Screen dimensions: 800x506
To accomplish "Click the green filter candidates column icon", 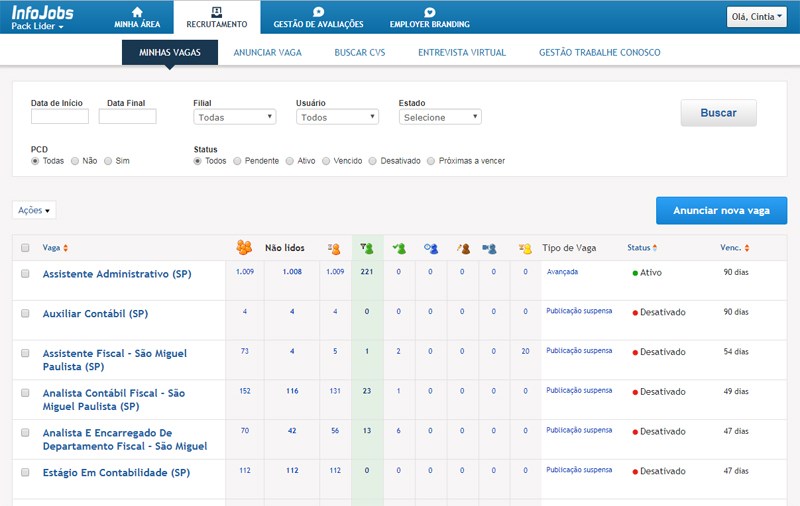I will point(367,248).
